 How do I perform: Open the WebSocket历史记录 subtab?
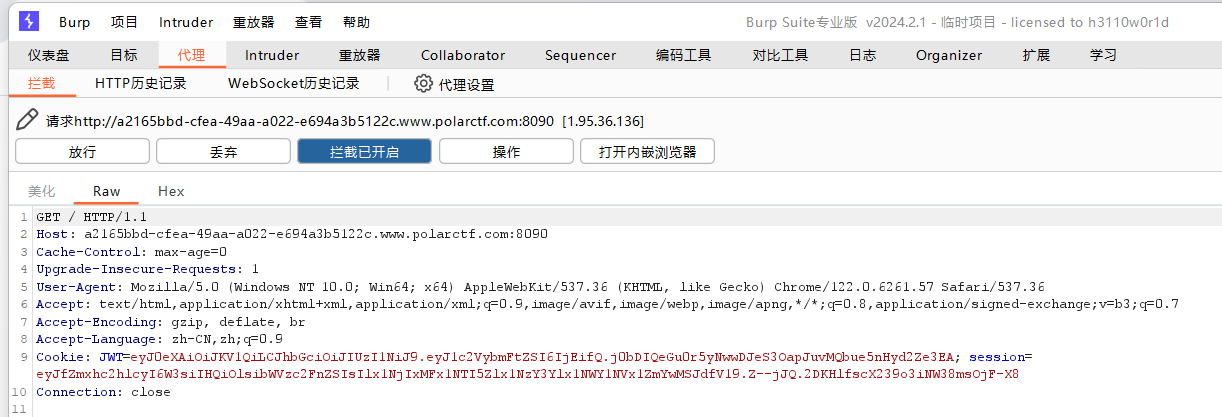pyautogui.click(x=294, y=84)
